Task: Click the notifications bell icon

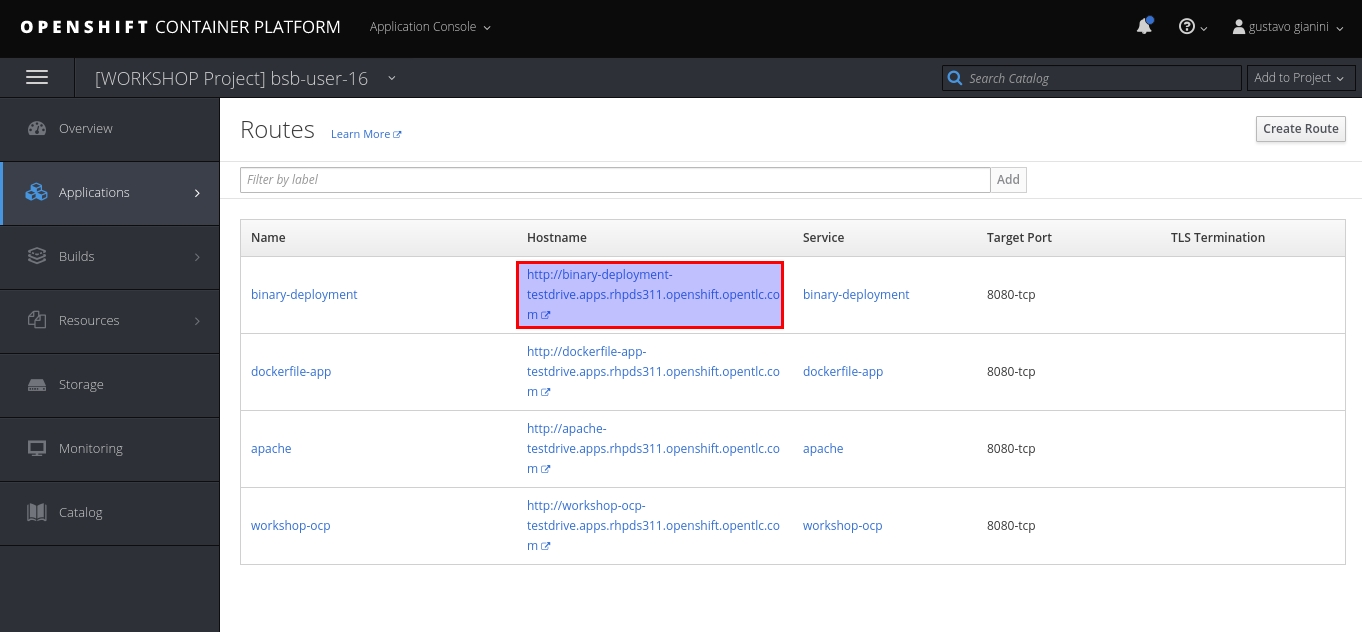Action: [1144, 27]
